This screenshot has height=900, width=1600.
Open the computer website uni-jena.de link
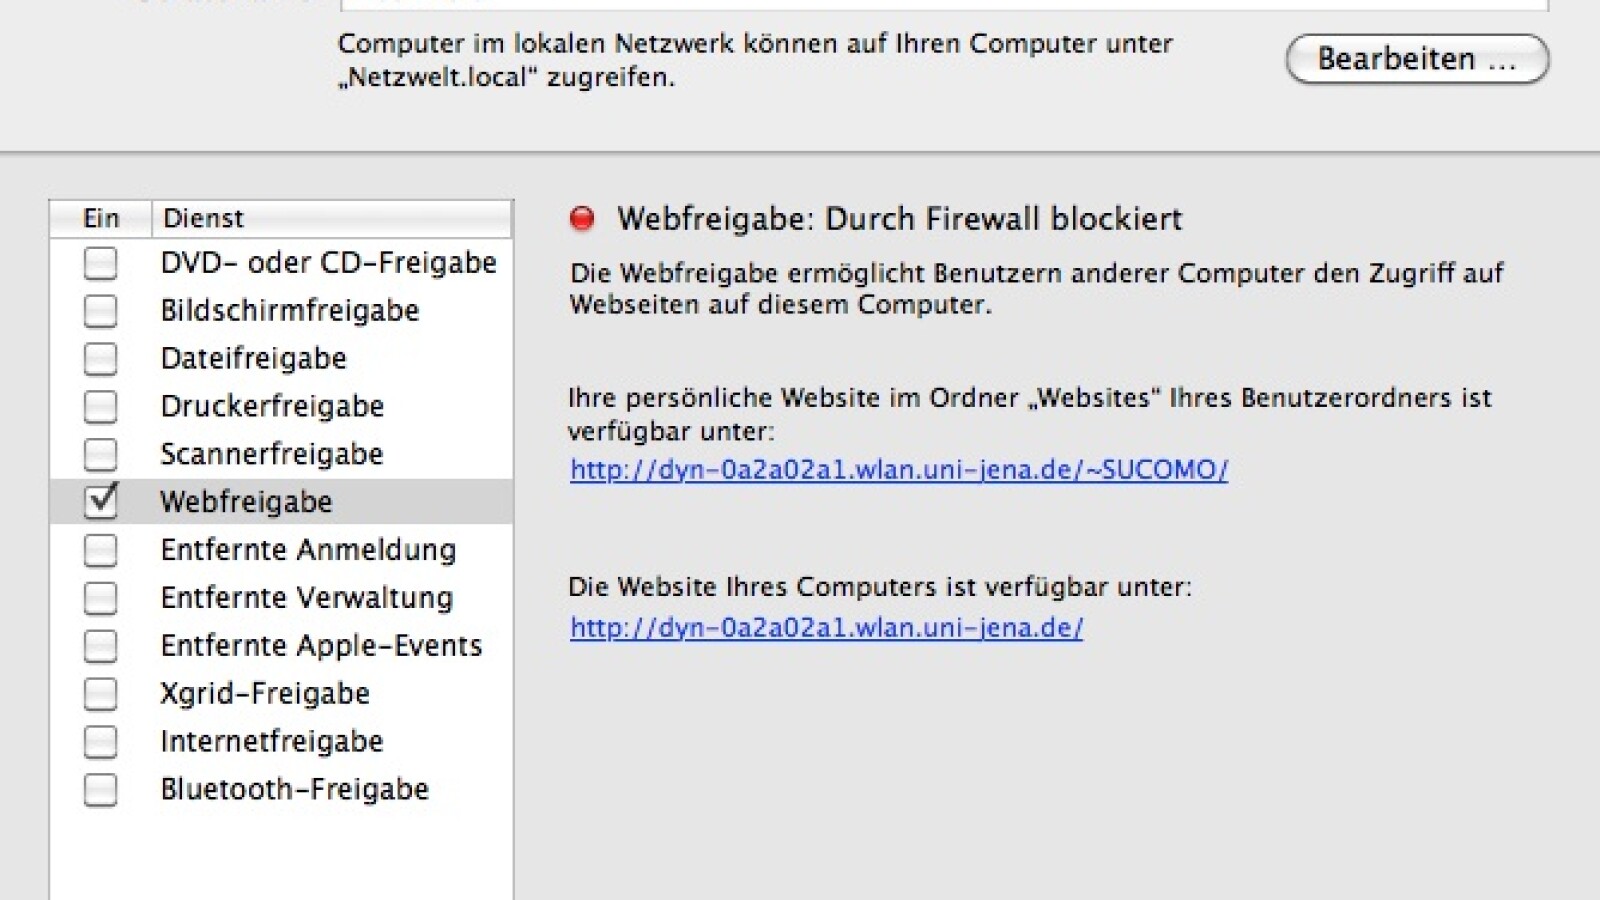826,627
